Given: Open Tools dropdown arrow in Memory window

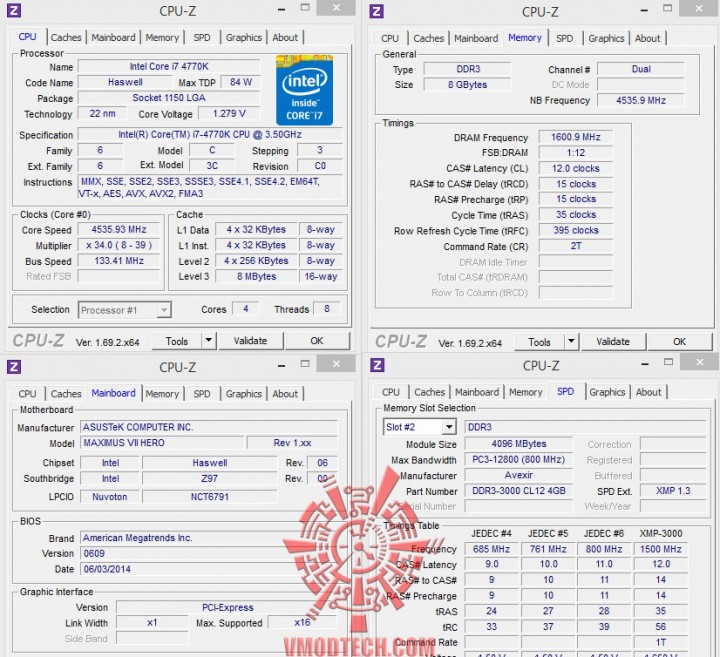Looking at the screenshot, I should 571,341.
